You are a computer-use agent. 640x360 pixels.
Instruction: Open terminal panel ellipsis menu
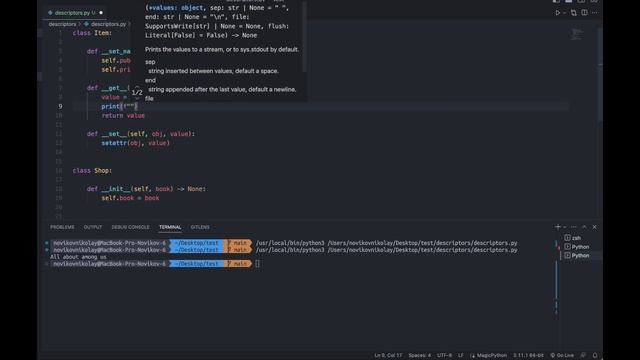(x=574, y=227)
